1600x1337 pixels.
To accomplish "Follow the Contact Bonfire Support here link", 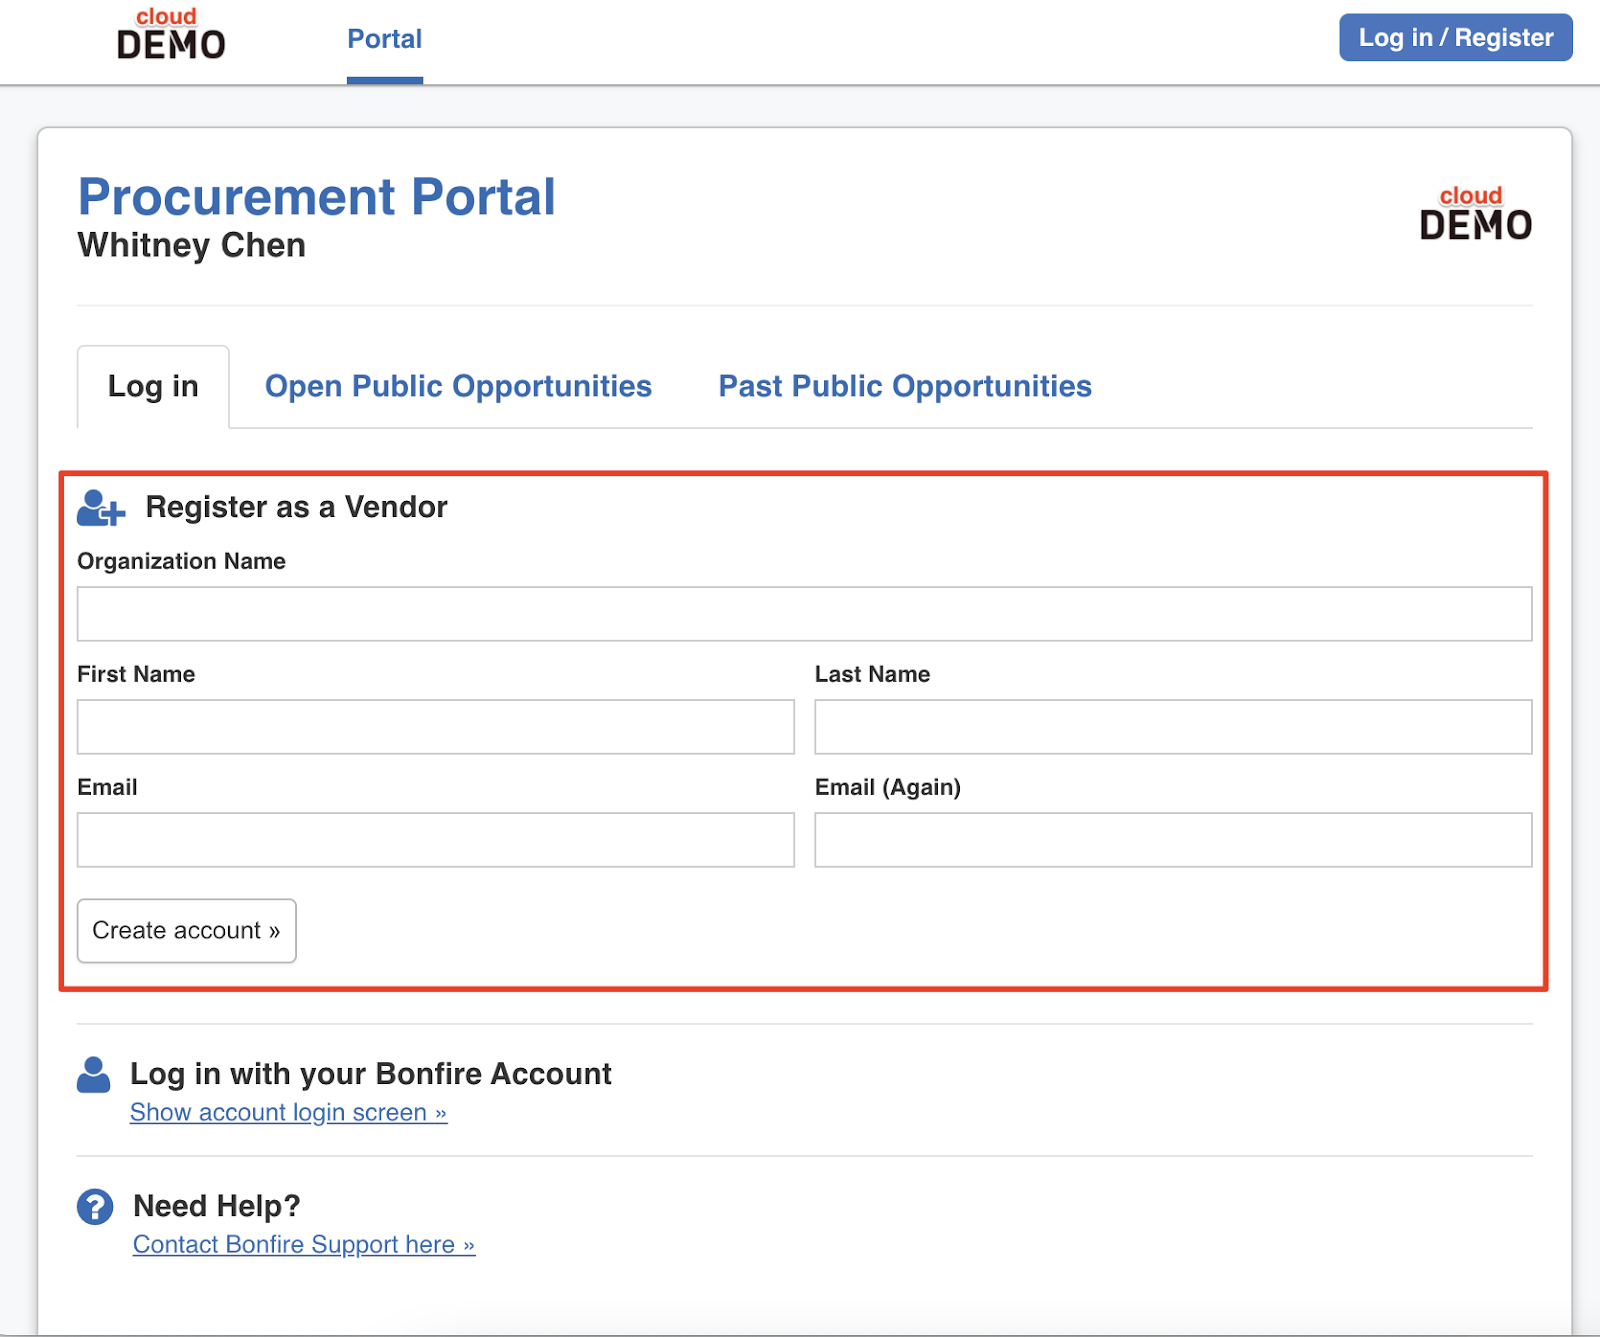I will pyautogui.click(x=303, y=1244).
